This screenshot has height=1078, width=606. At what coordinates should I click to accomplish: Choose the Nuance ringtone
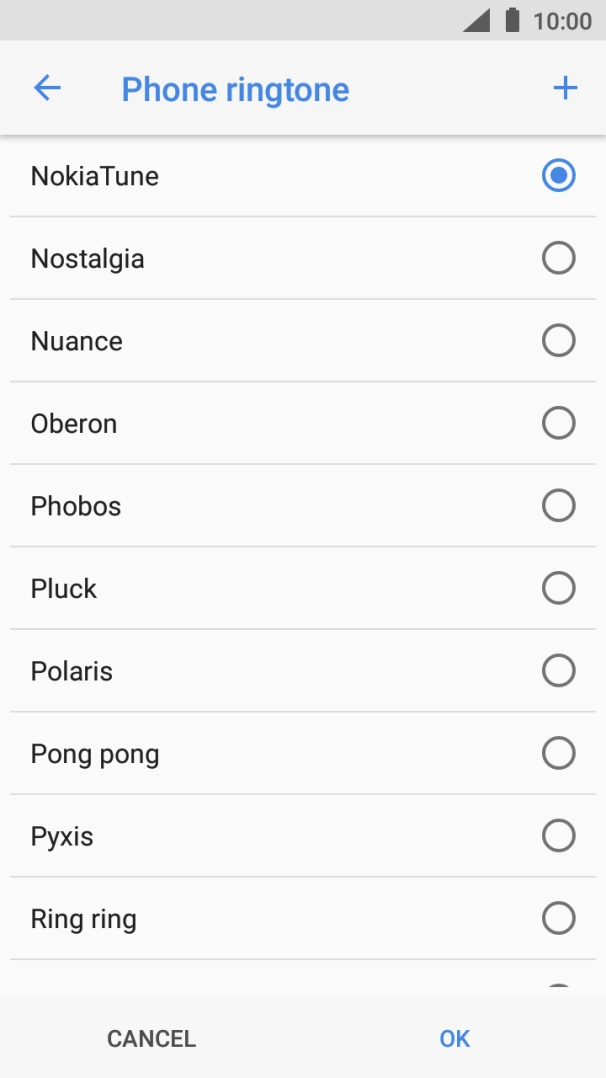click(x=558, y=340)
